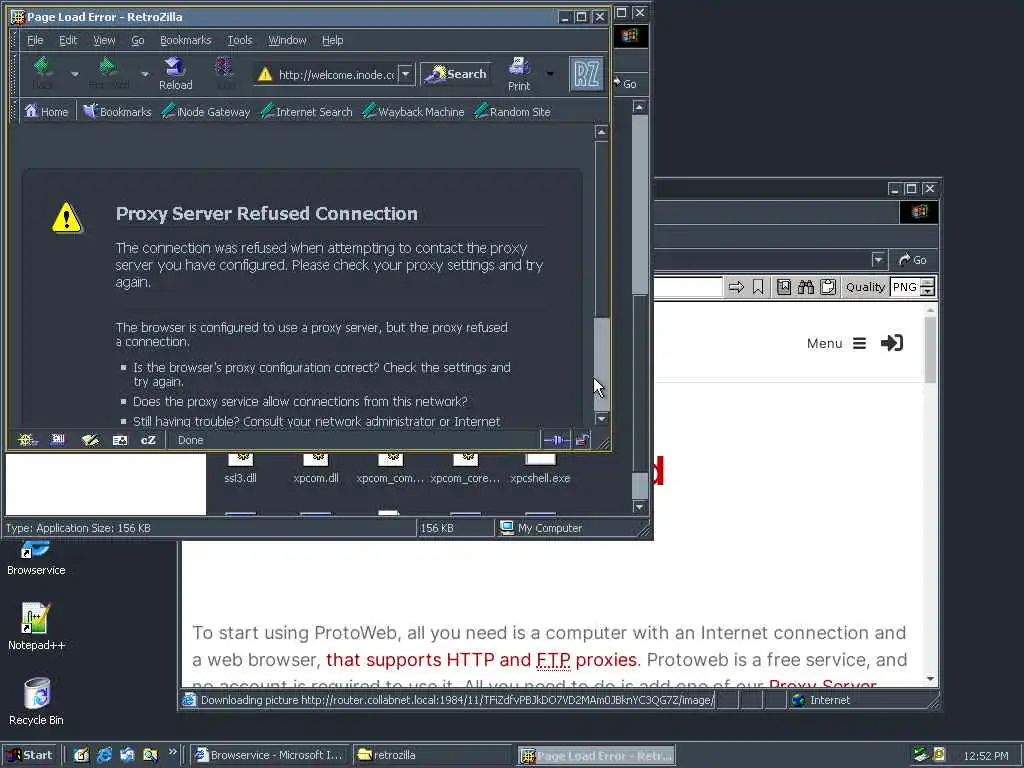1024x768 pixels.
Task: Click the security lock icon in the RetroZilla status bar
Action: click(582, 440)
